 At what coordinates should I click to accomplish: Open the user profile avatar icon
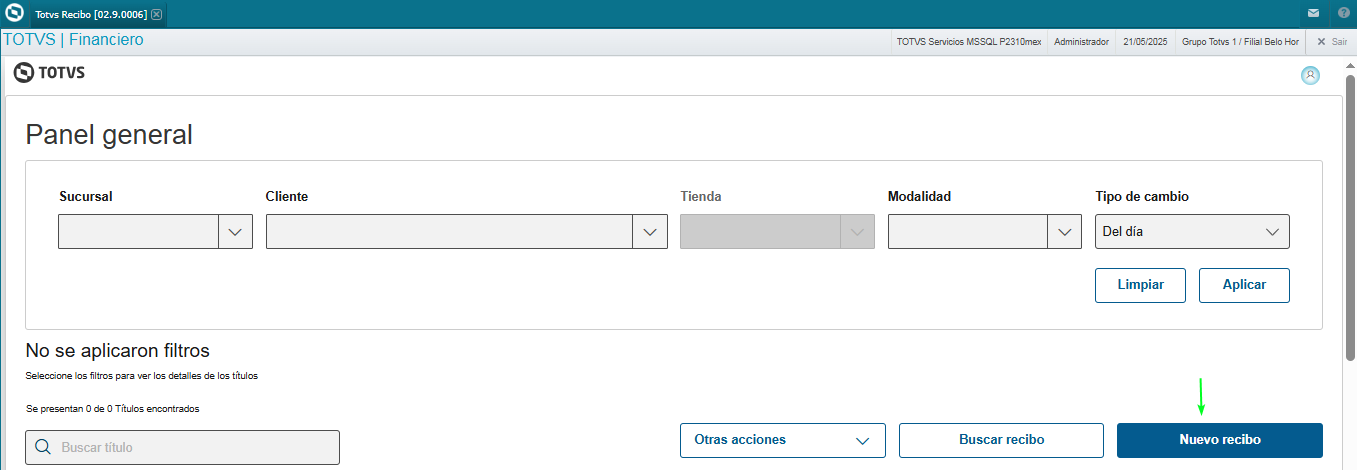[1310, 75]
